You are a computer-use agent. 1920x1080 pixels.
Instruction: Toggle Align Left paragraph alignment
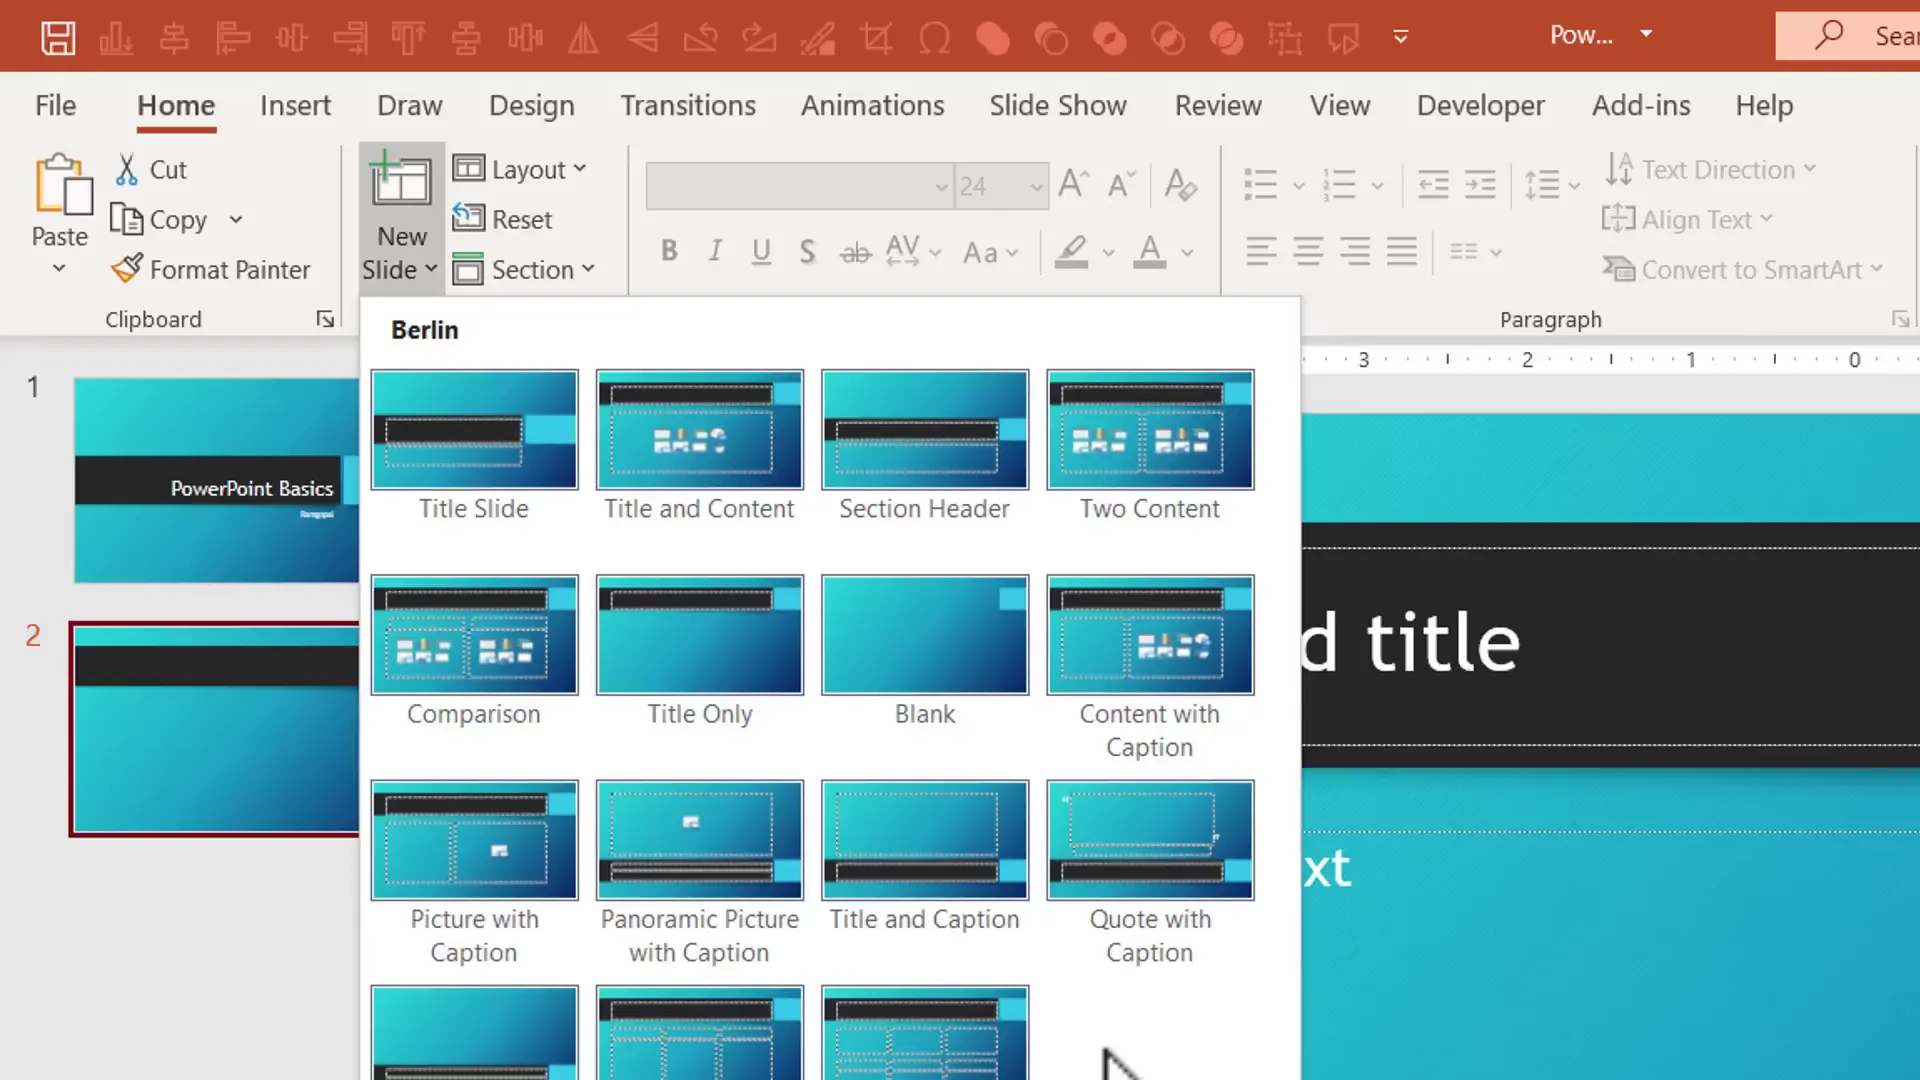(1261, 251)
